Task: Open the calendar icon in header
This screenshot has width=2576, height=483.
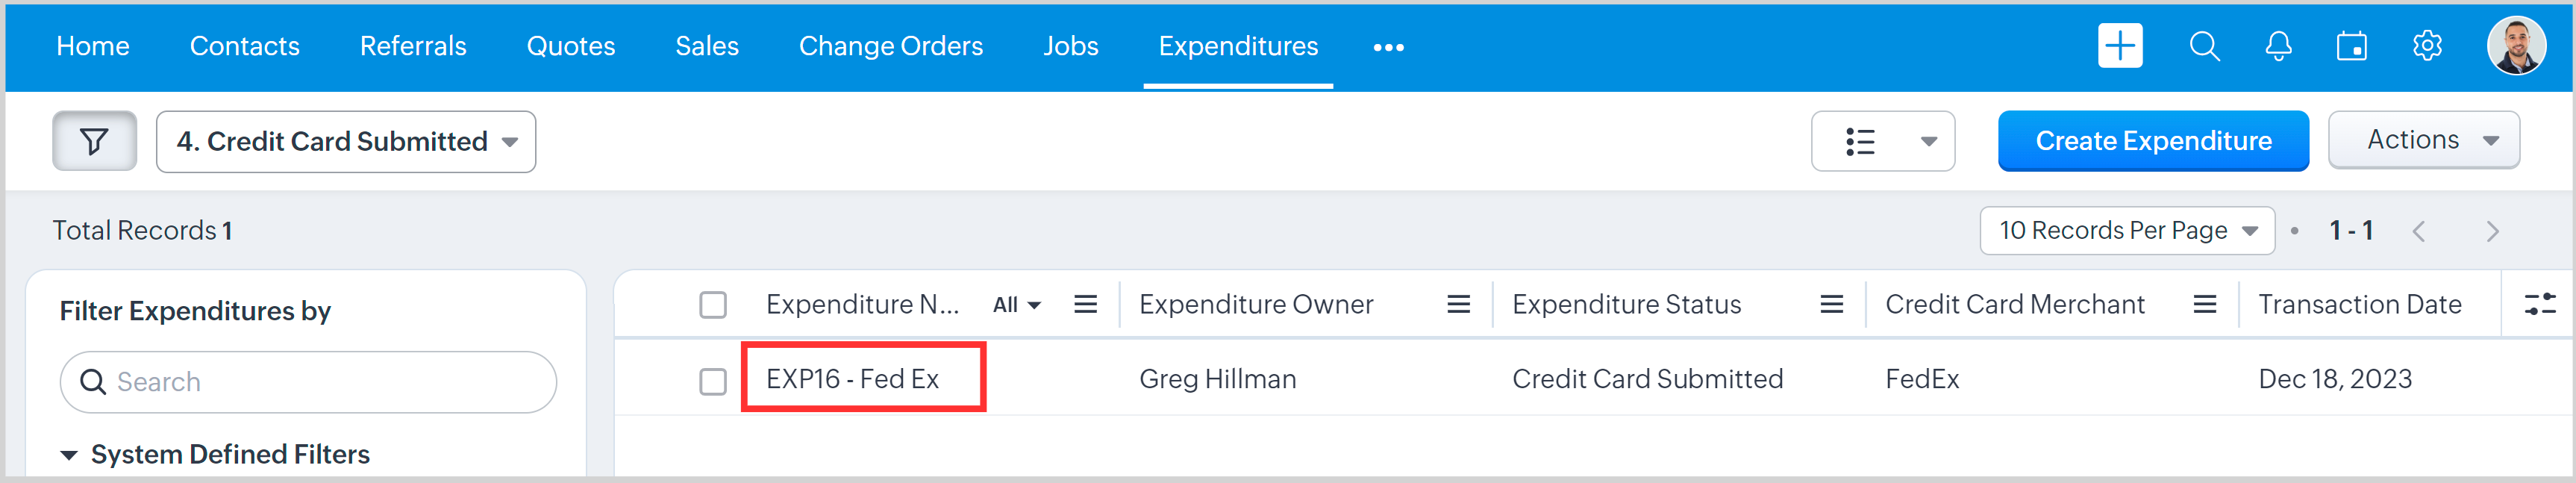Action: pyautogui.click(x=2351, y=46)
